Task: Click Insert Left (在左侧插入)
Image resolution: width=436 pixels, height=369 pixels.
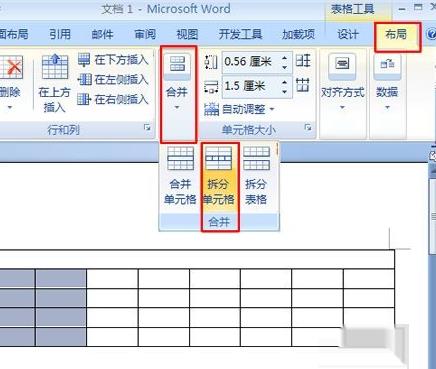Action: [x=112, y=80]
